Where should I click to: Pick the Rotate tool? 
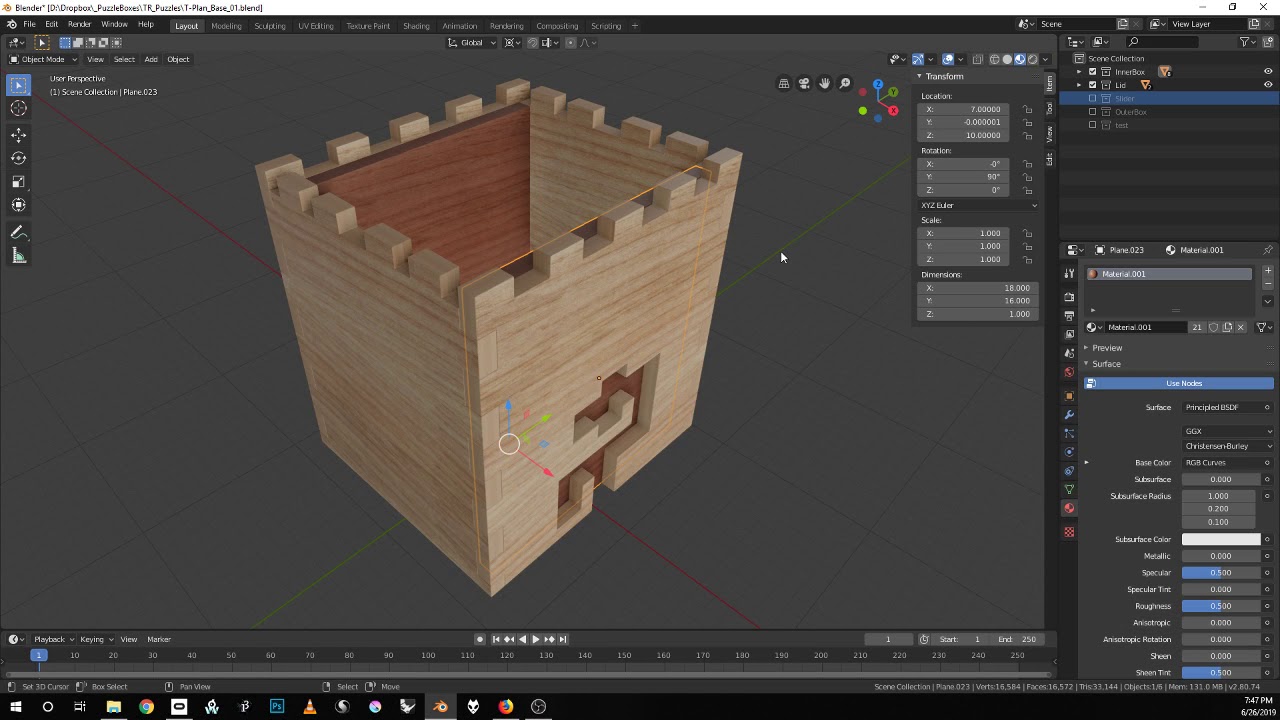click(x=18, y=158)
